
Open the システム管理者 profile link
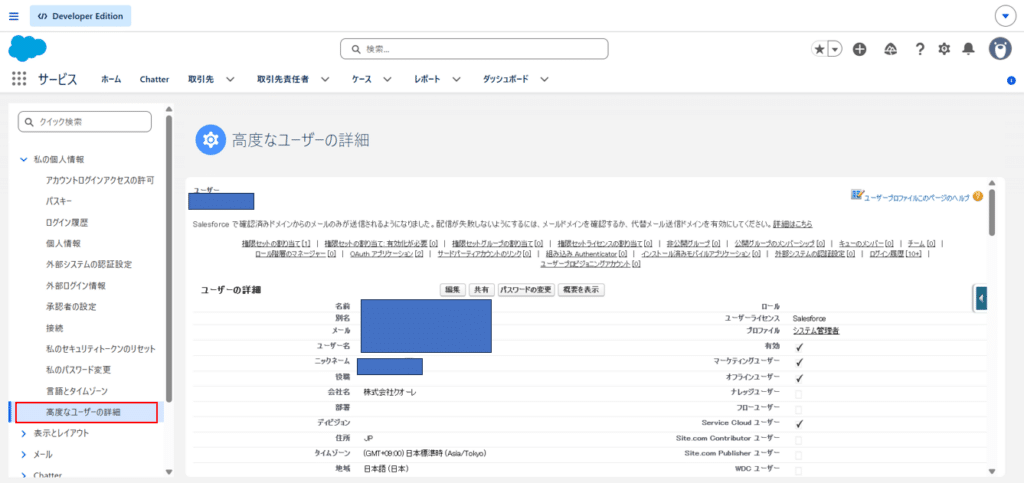coord(816,331)
